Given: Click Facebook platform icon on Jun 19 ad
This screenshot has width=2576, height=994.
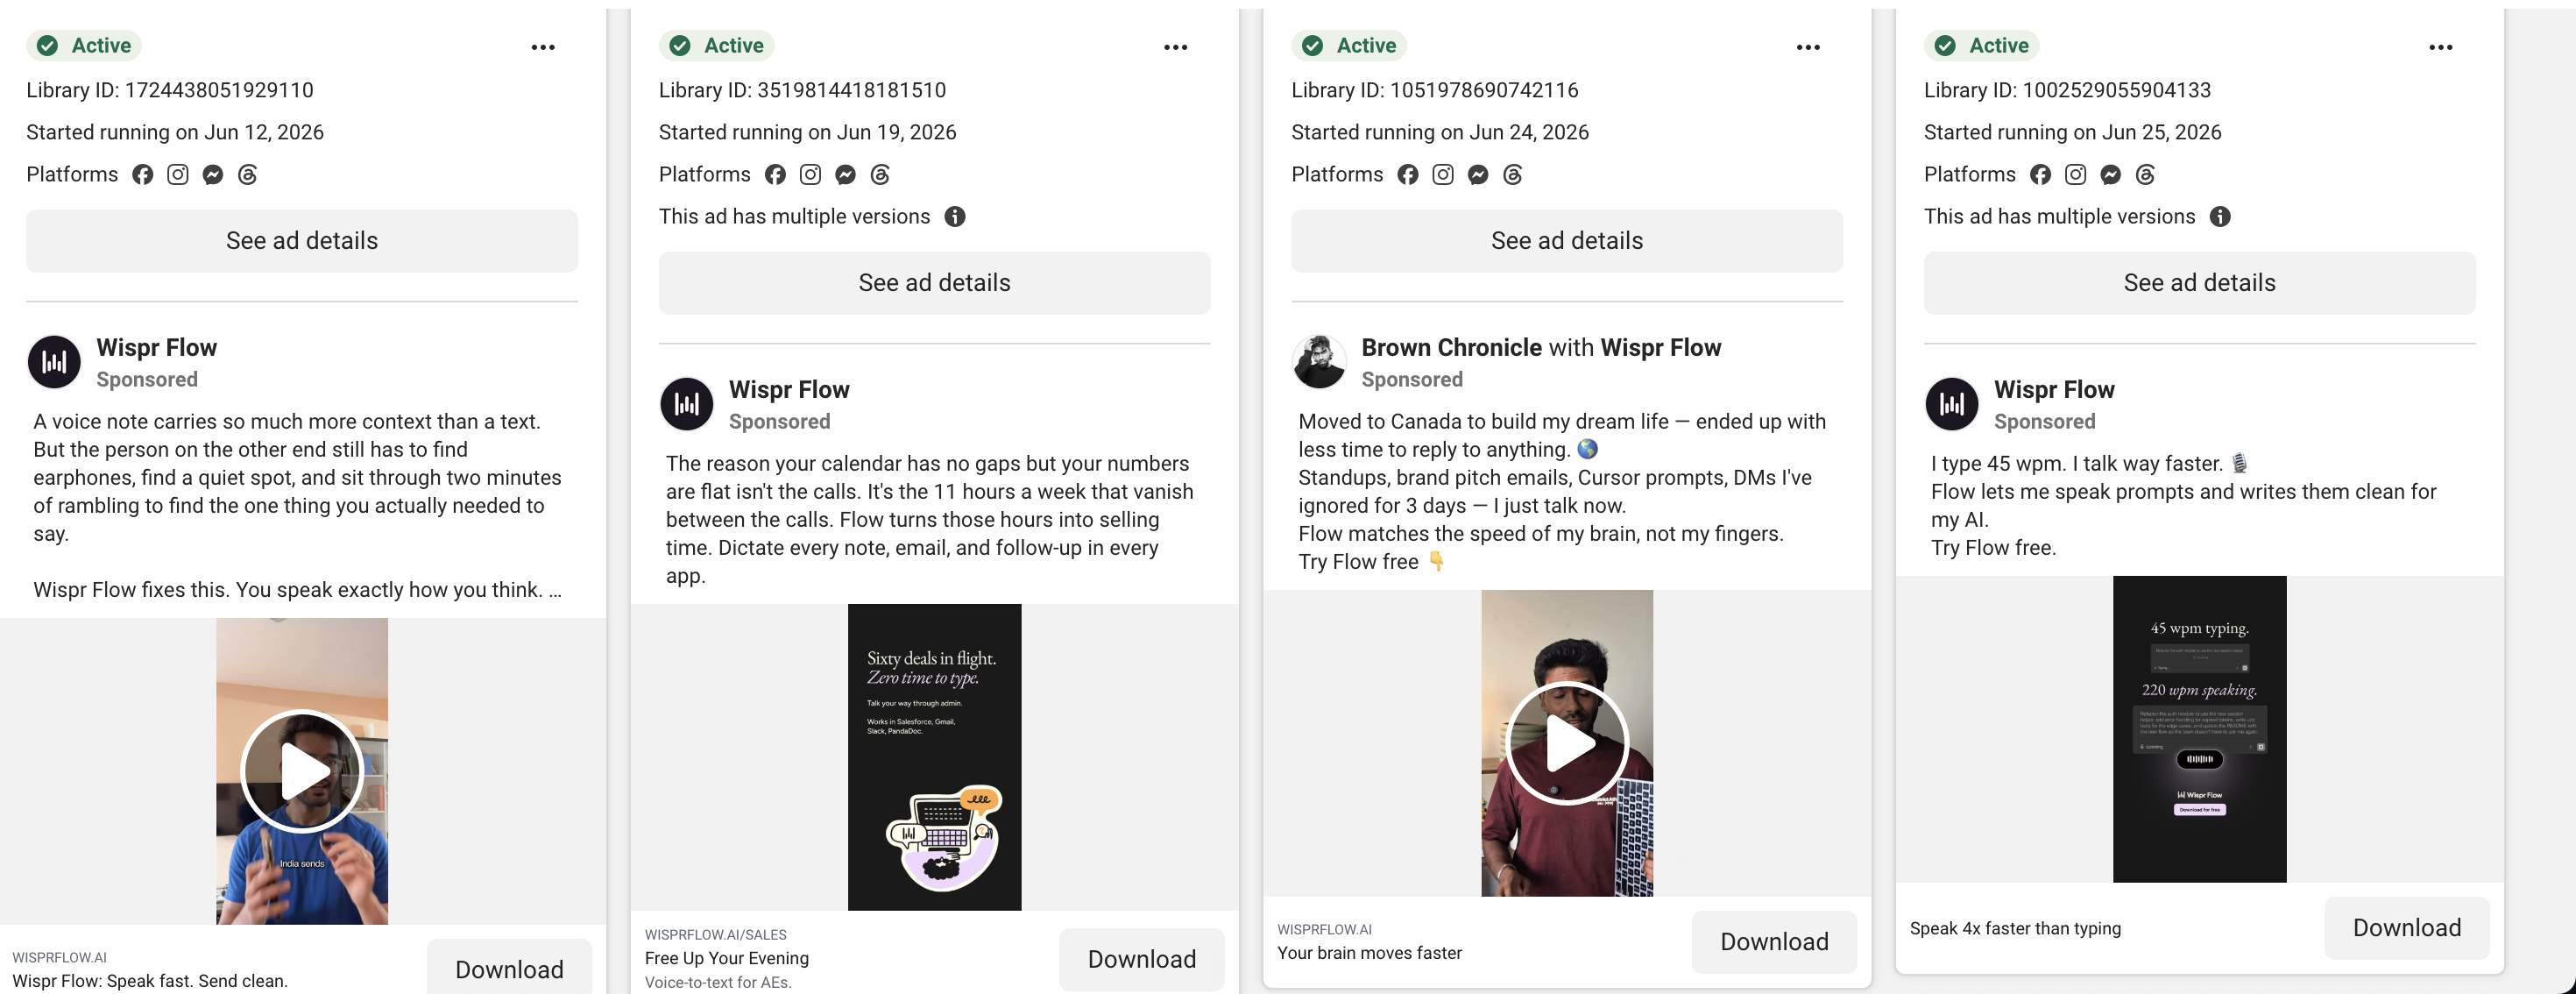Looking at the screenshot, I should click(x=775, y=175).
